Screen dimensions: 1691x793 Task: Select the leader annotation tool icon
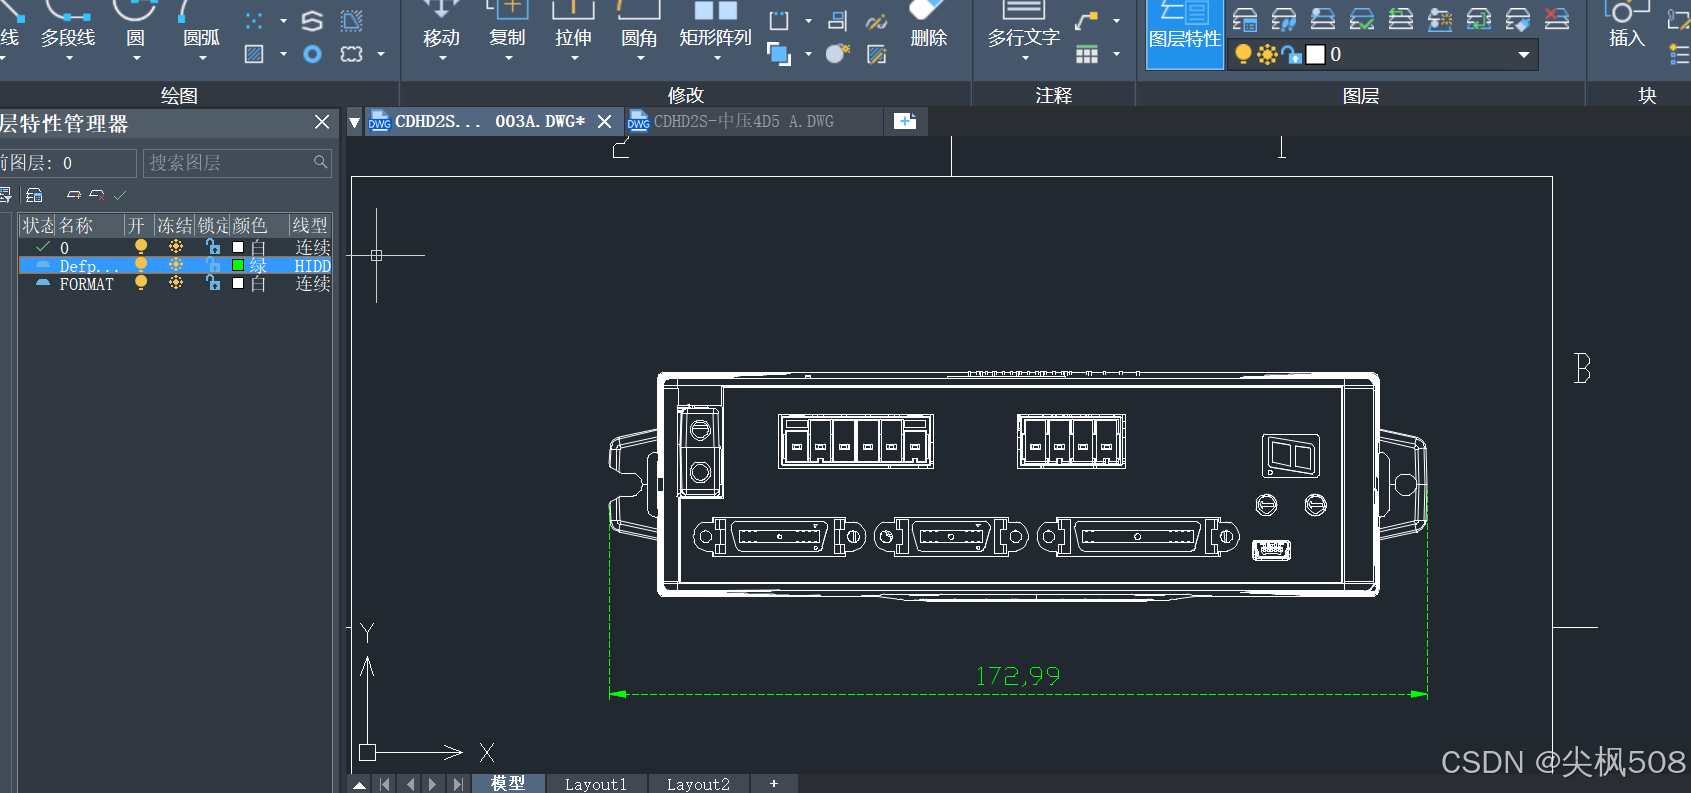1087,21
